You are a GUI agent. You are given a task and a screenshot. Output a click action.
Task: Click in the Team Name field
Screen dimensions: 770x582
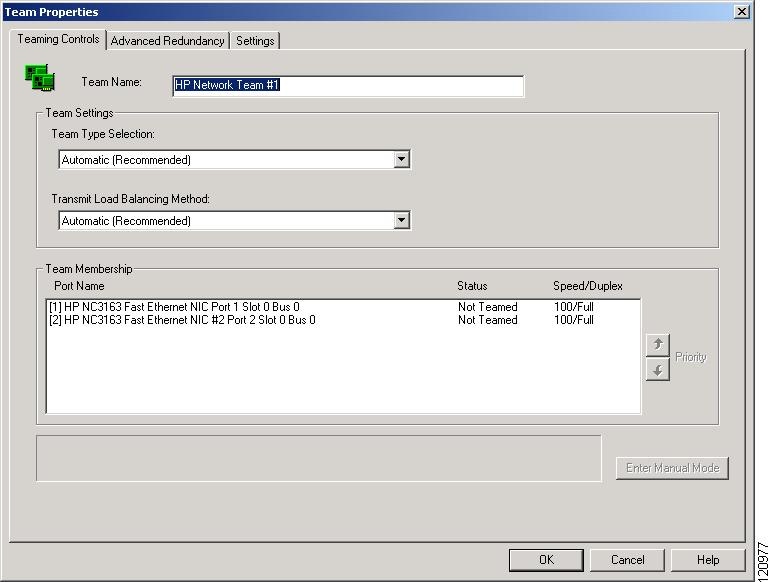[x=348, y=86]
